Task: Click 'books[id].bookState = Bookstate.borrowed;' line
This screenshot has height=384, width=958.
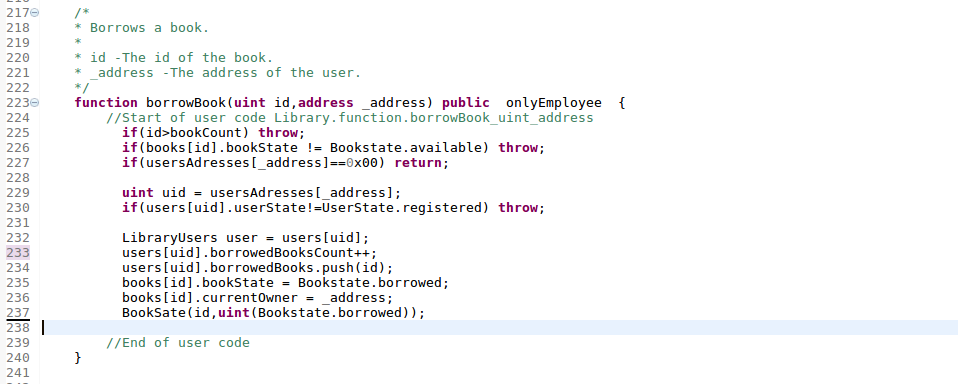Action: tap(285, 283)
